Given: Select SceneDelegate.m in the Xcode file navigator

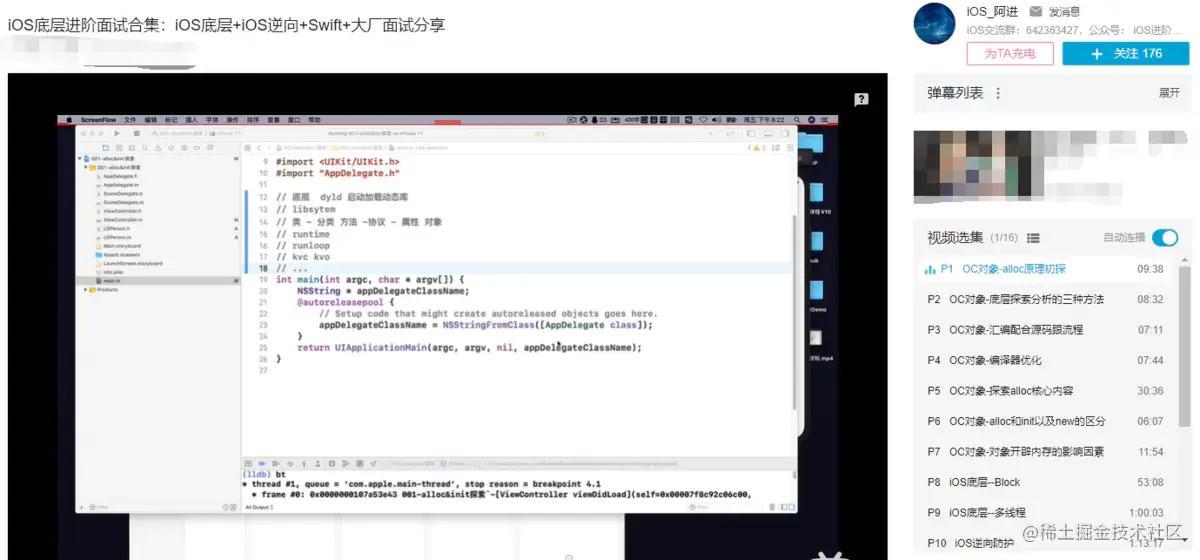Looking at the screenshot, I should (121, 202).
